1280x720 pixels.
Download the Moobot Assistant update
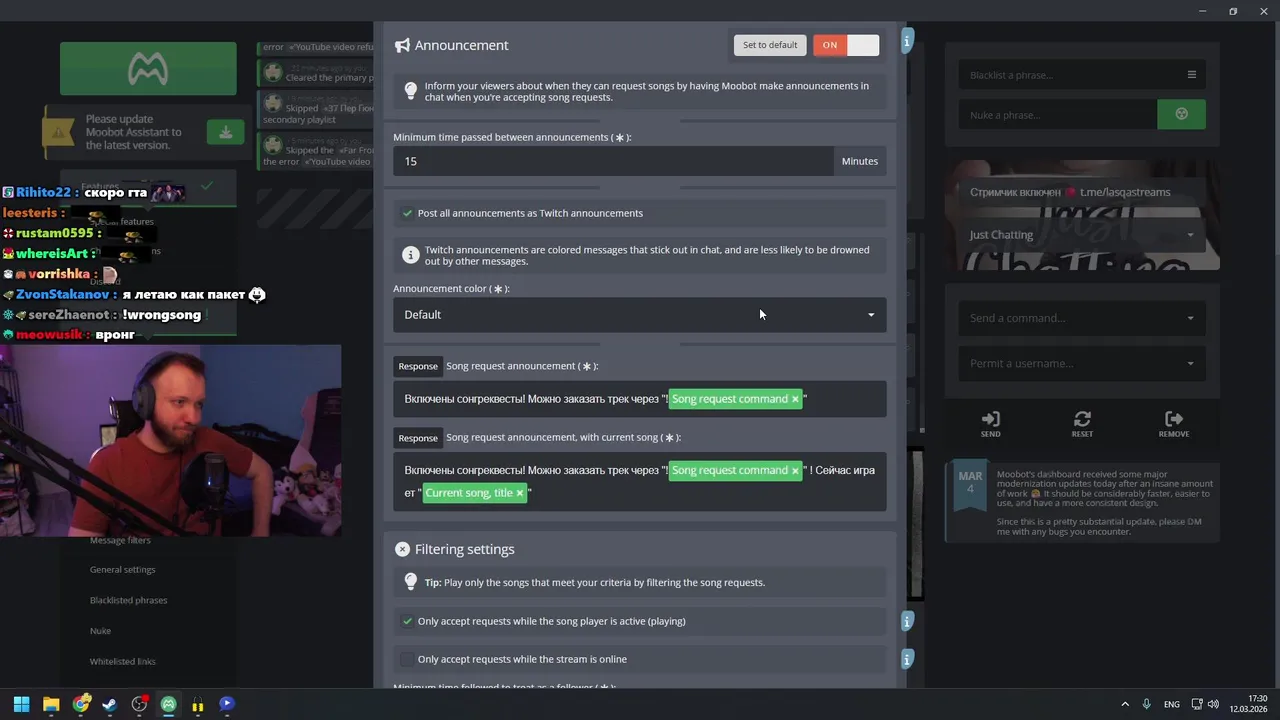point(225,132)
